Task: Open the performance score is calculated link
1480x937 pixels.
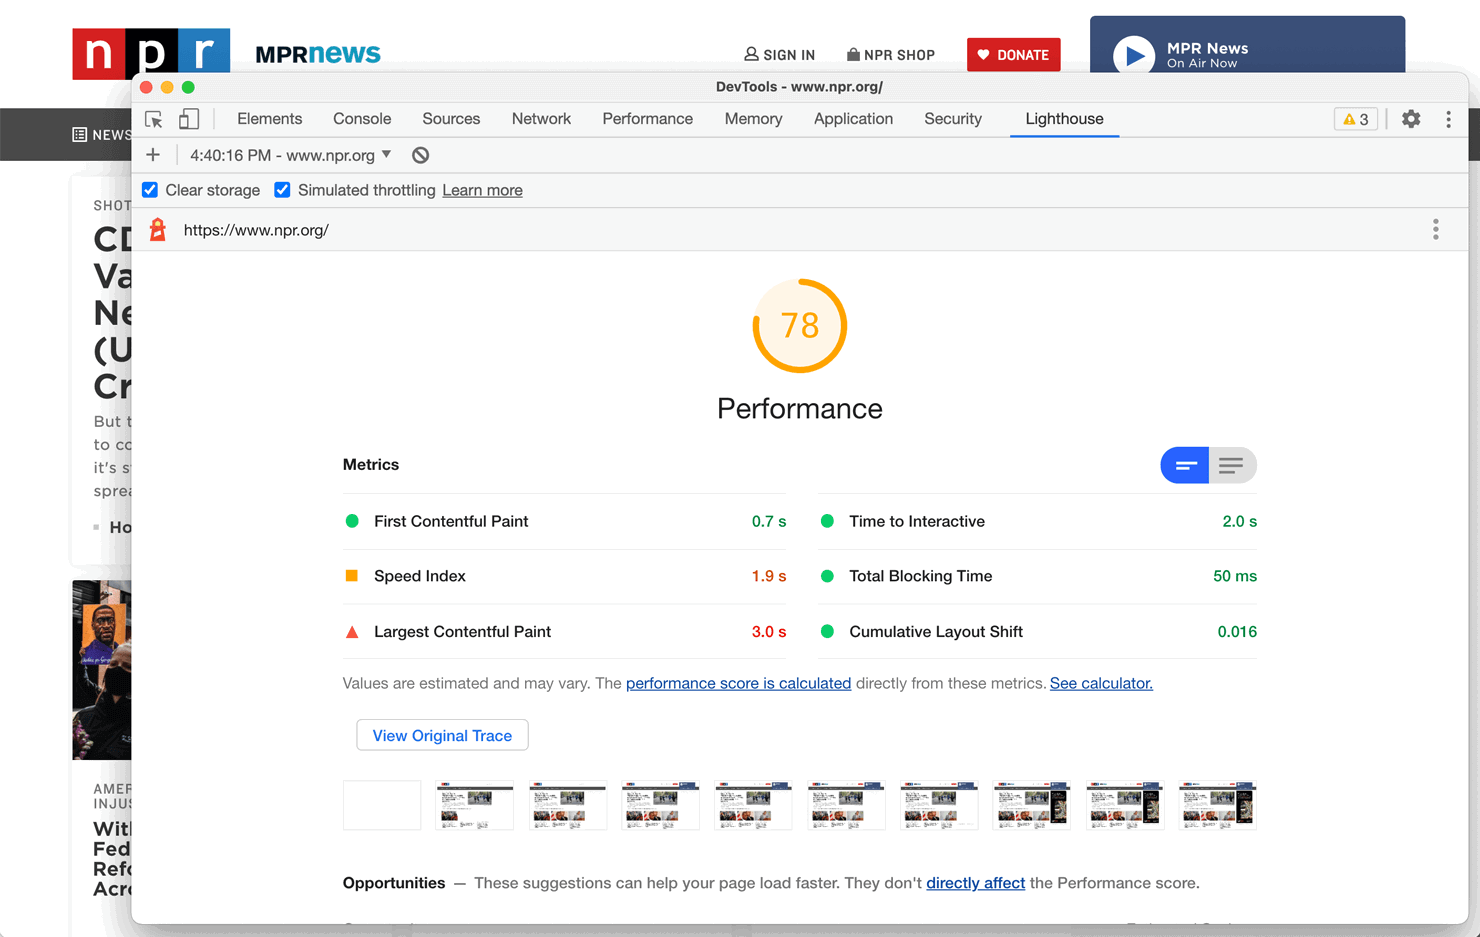Action: click(738, 683)
